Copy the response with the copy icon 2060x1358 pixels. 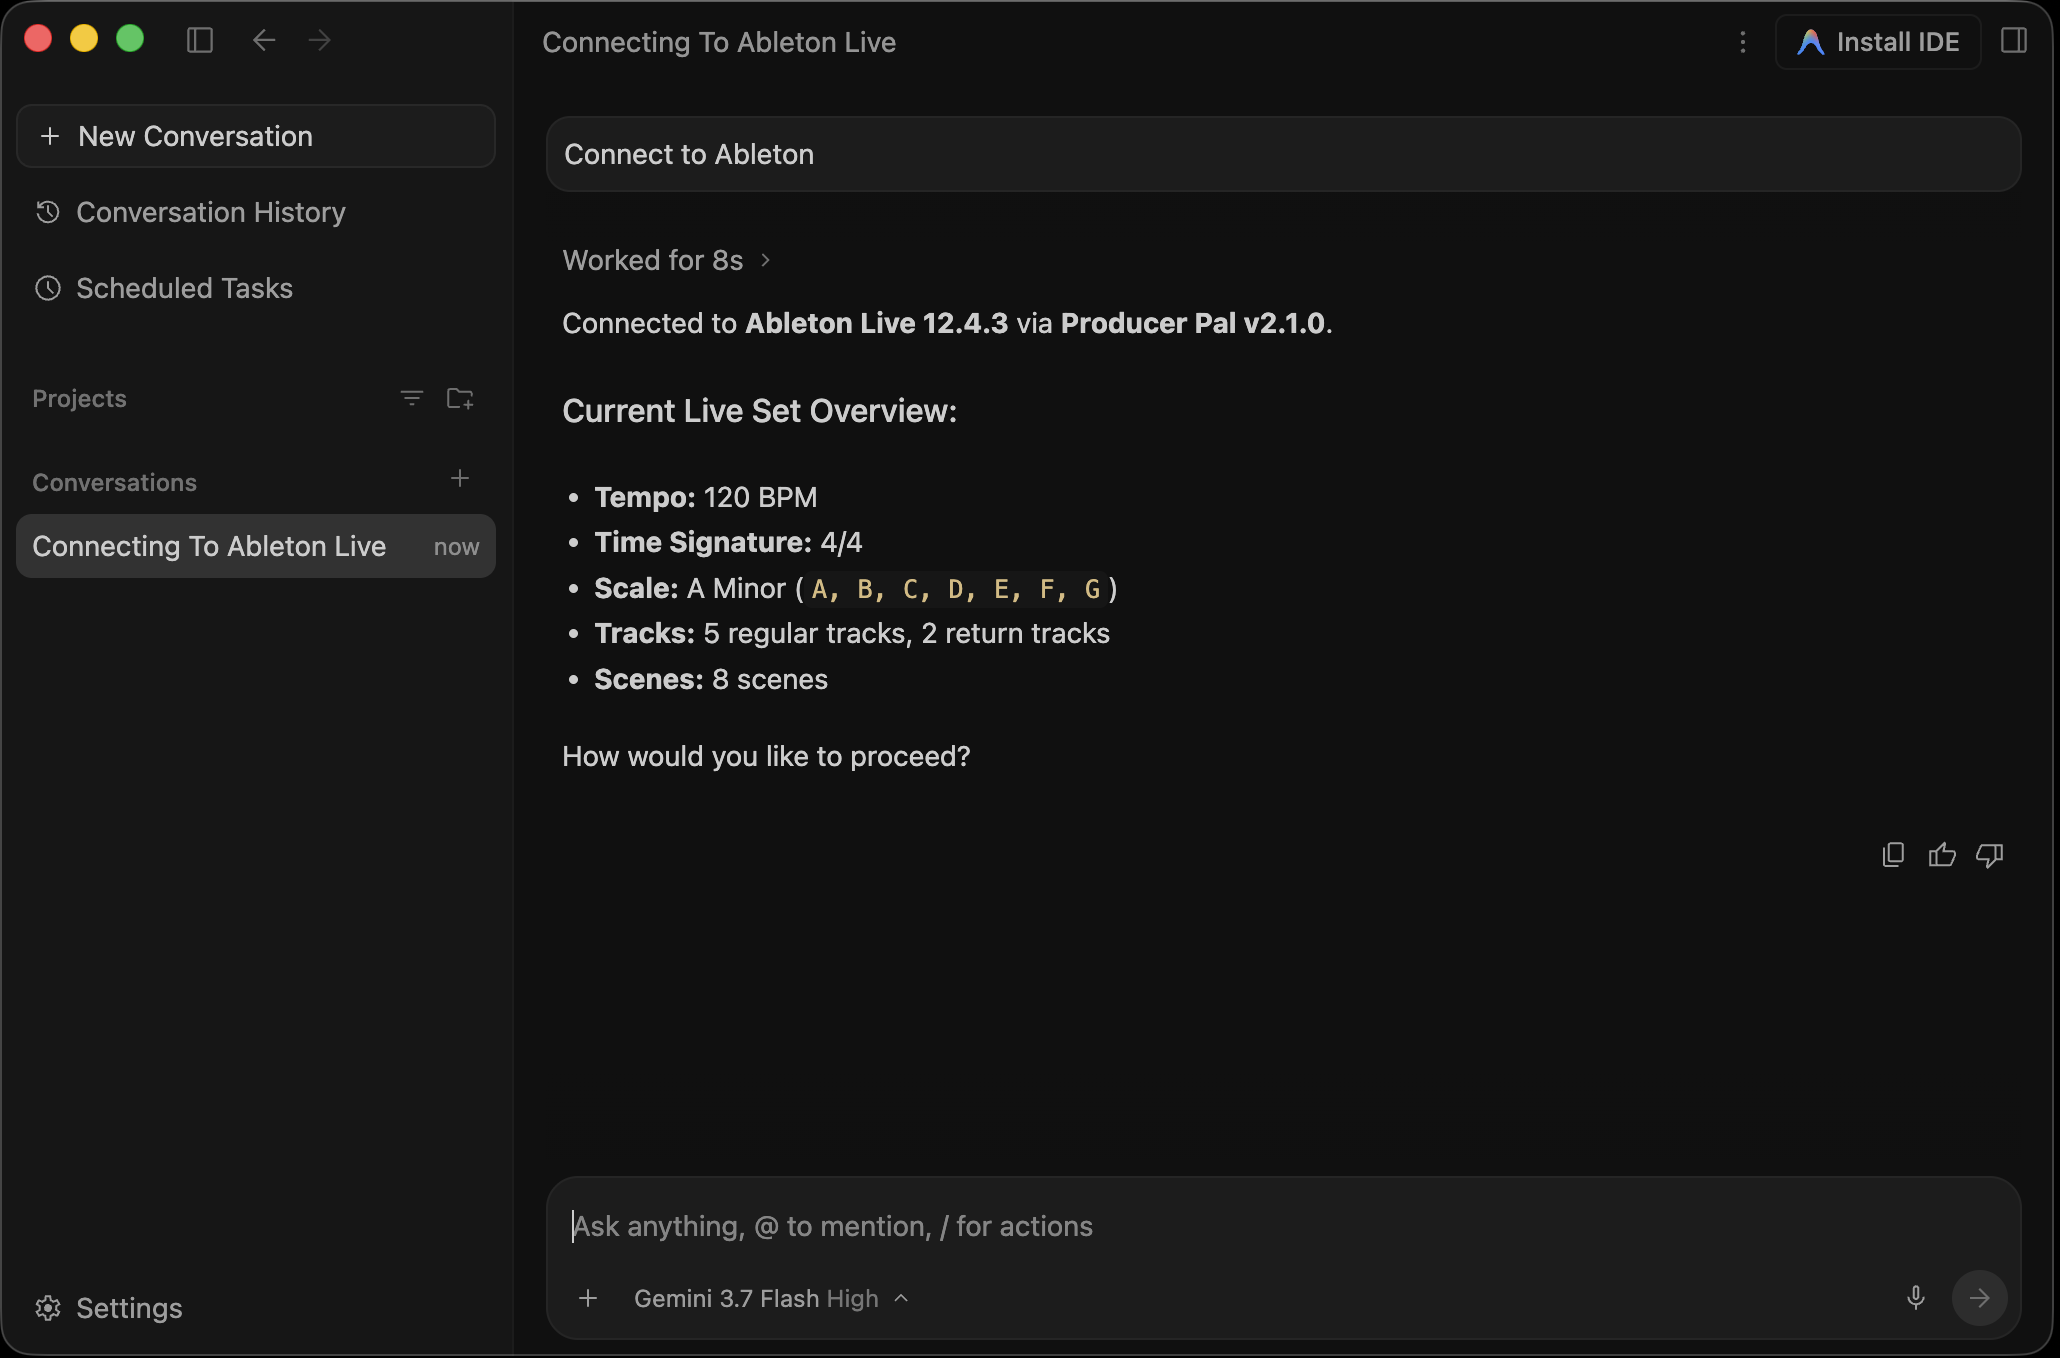[1893, 855]
